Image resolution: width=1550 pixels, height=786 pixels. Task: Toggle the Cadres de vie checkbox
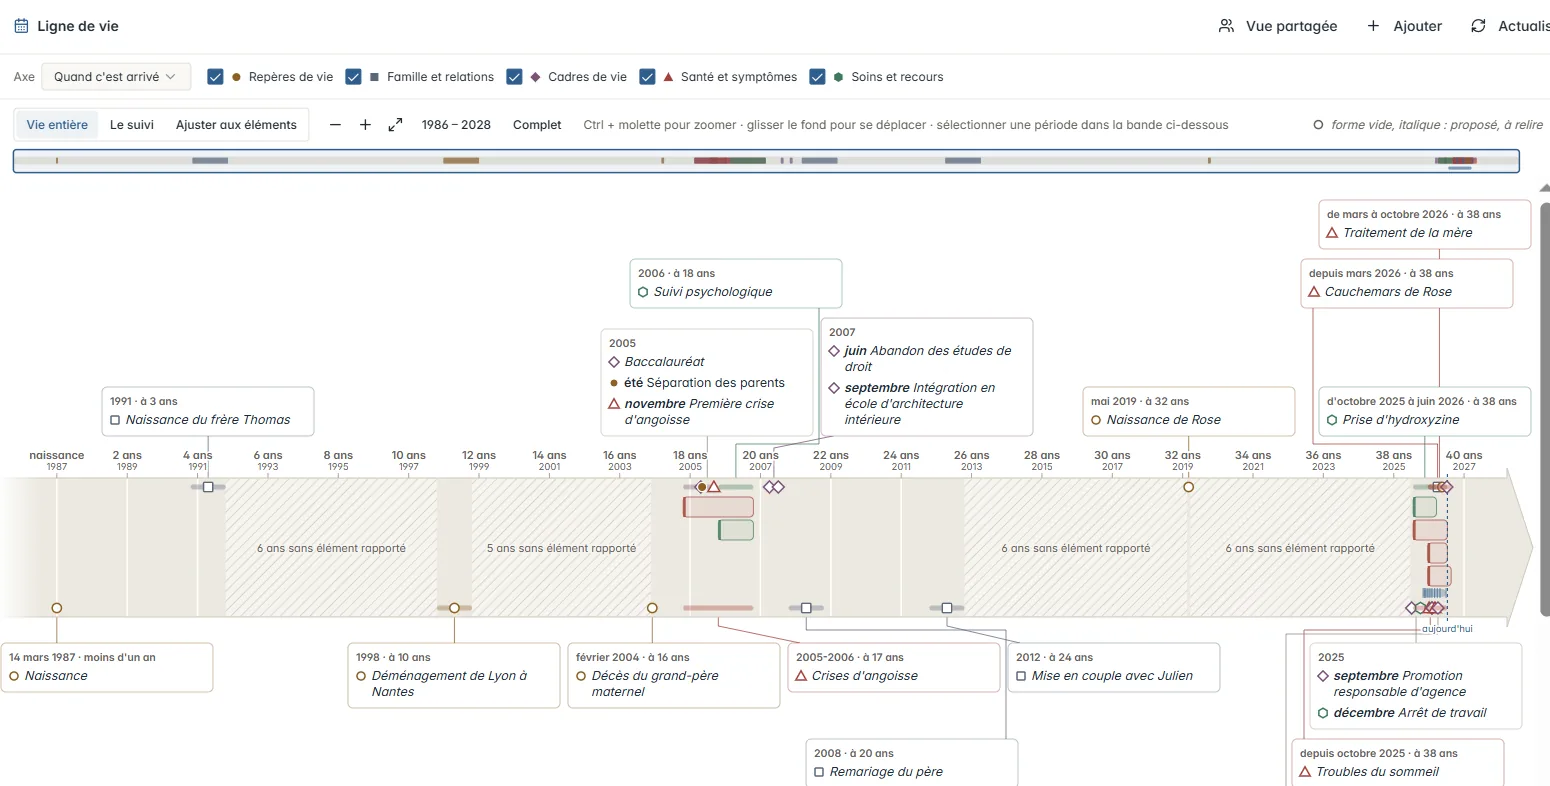[514, 77]
